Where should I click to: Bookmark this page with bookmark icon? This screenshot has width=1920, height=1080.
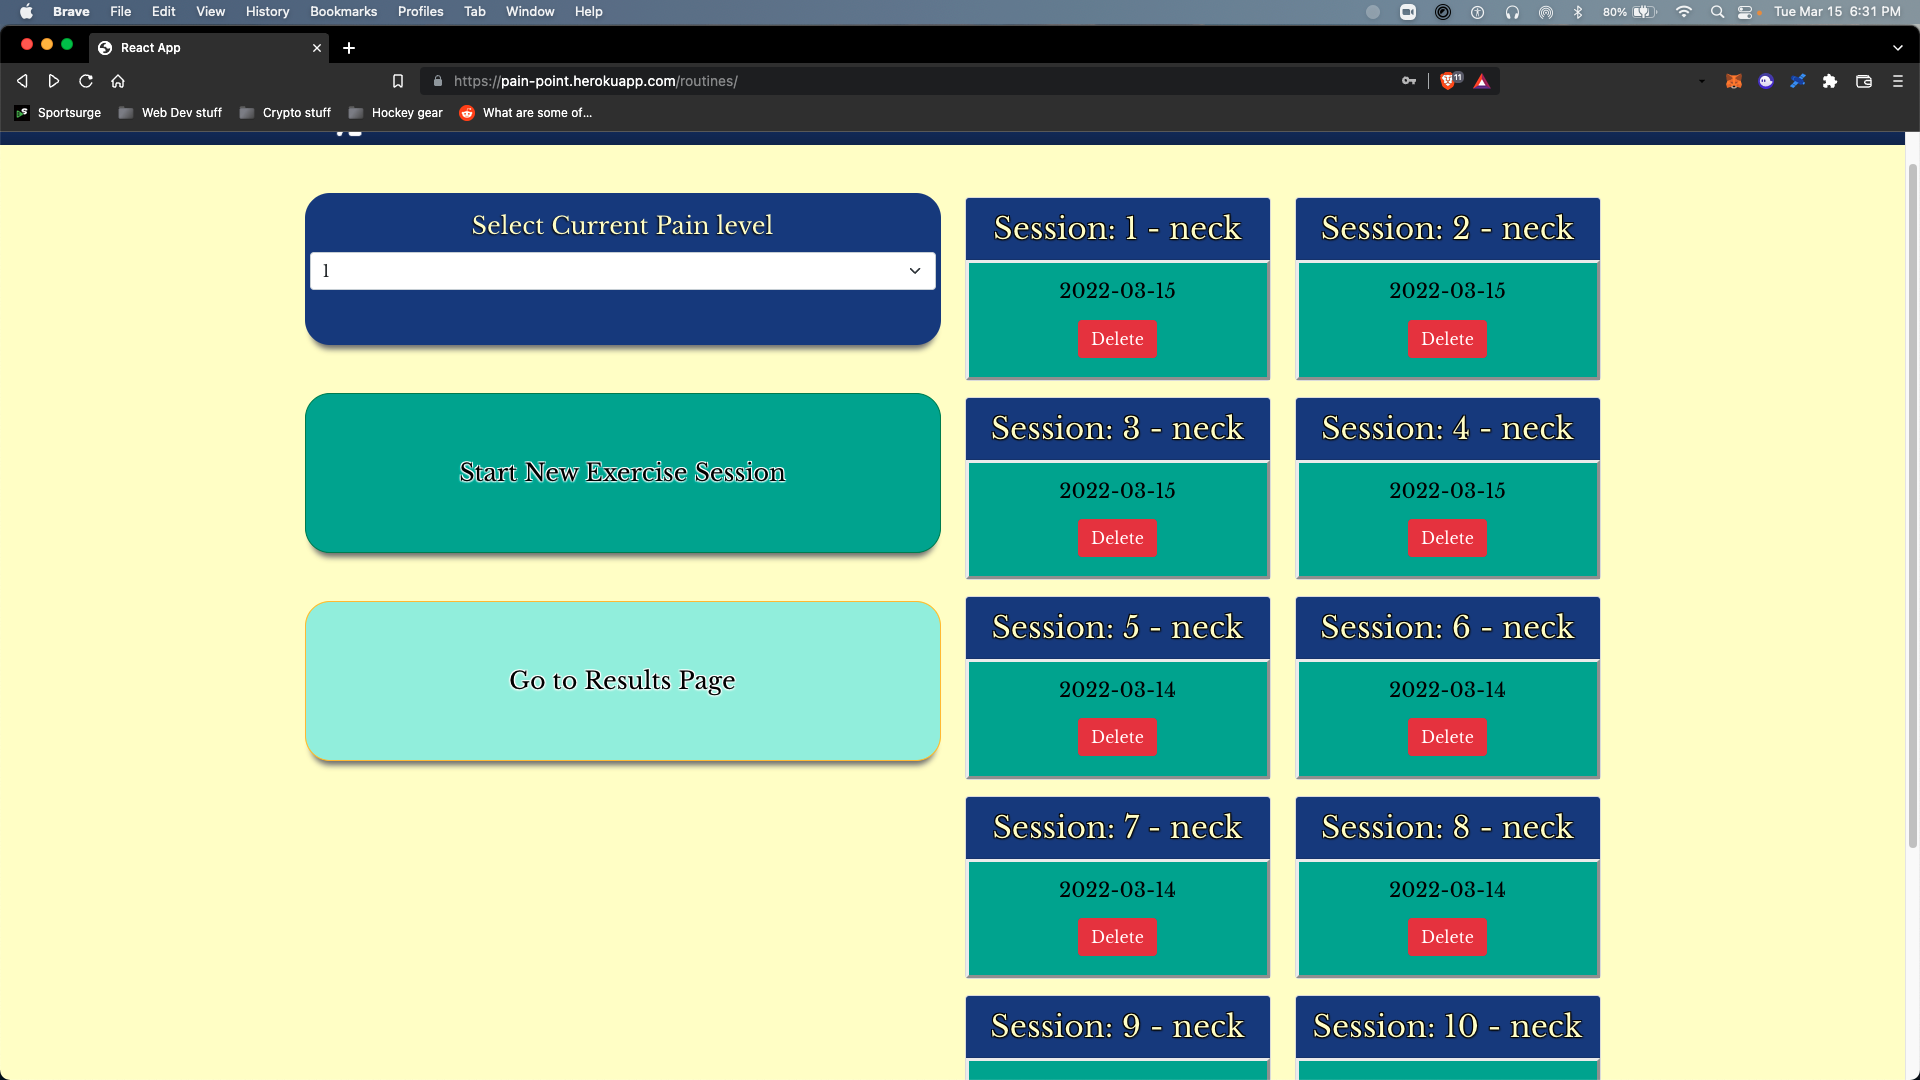click(x=398, y=81)
